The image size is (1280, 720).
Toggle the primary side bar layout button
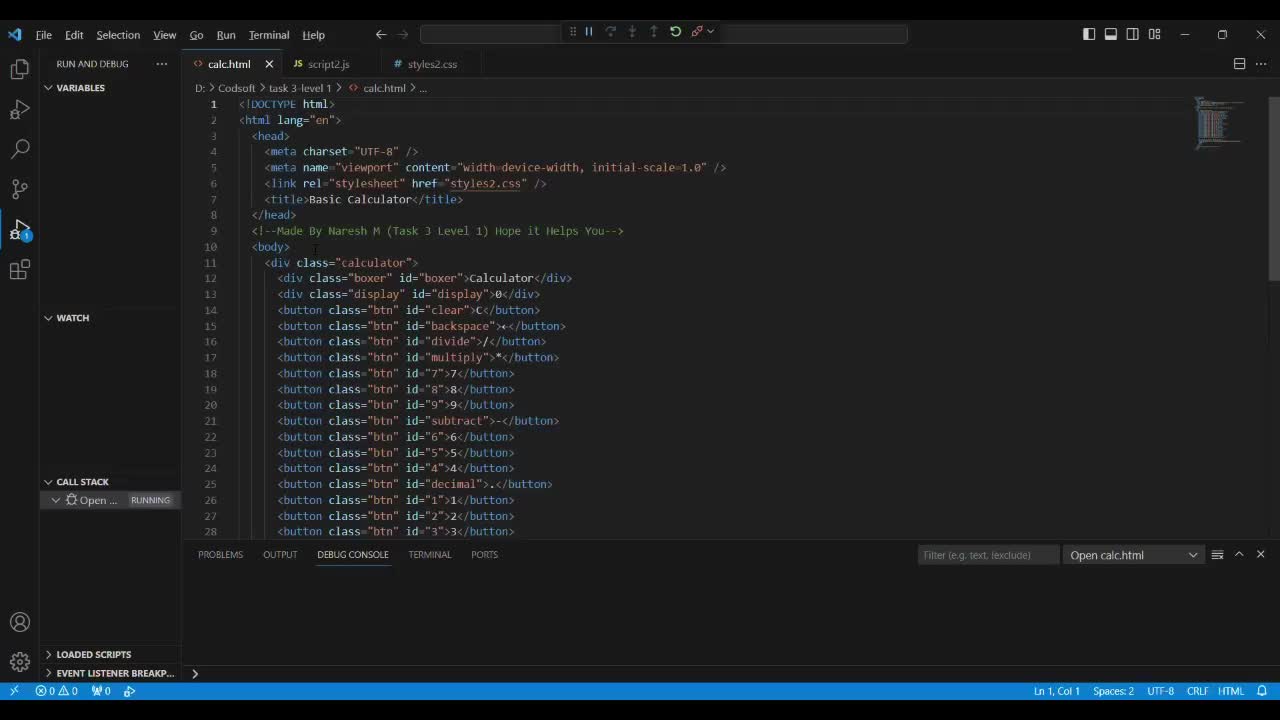(x=1089, y=34)
